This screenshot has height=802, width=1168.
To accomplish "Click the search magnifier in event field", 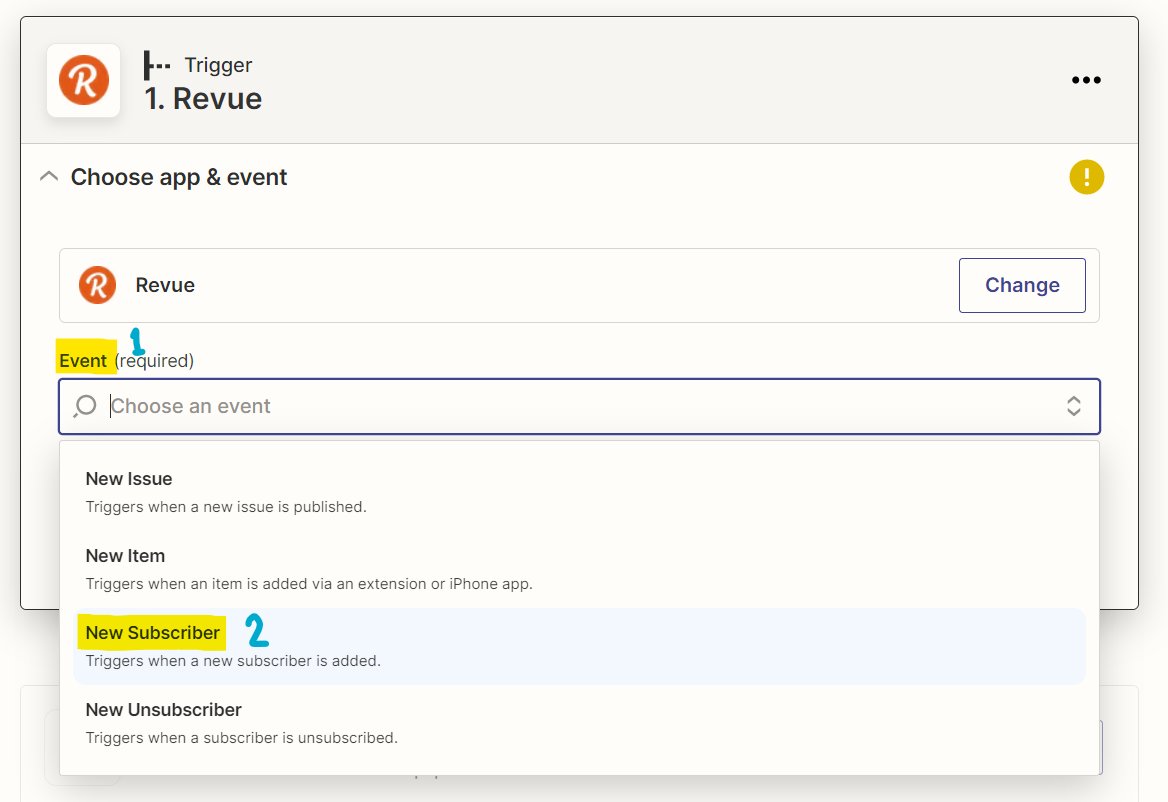I will tap(85, 406).
